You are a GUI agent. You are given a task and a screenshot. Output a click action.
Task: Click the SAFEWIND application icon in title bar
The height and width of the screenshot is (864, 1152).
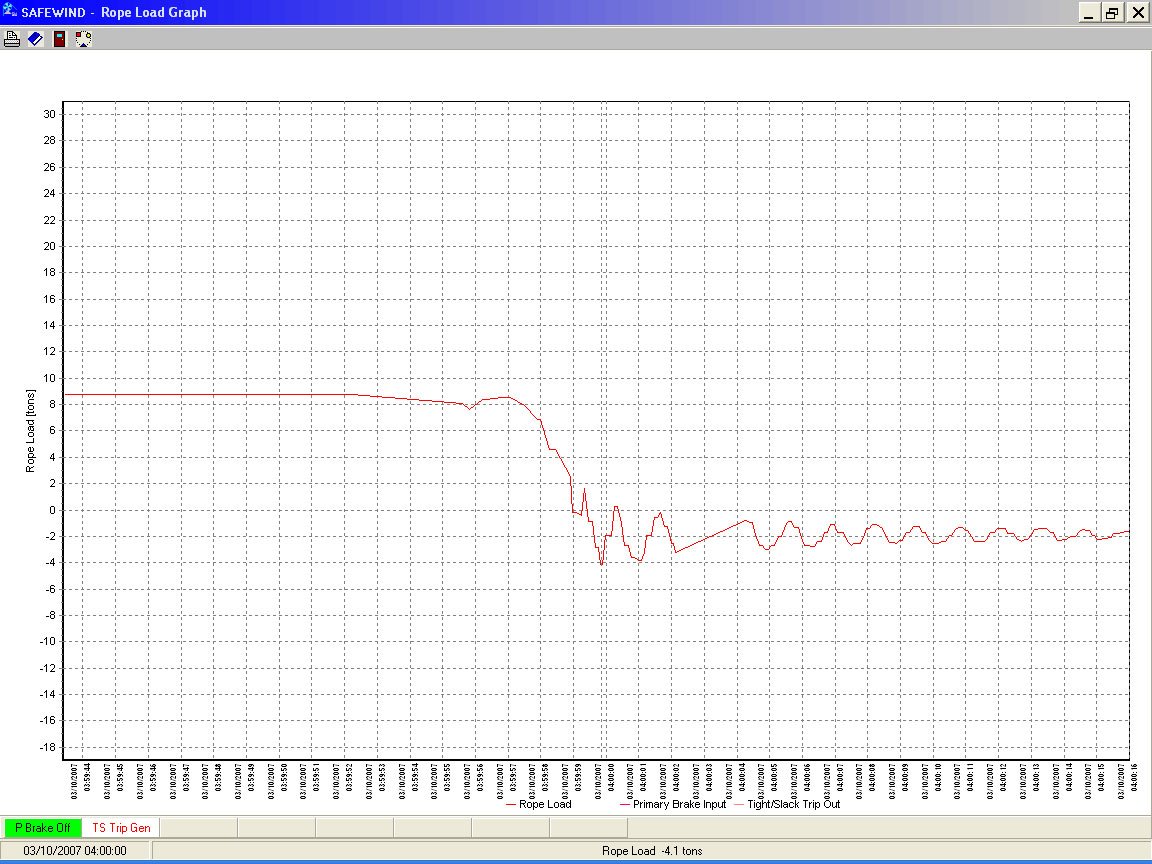click(x=9, y=12)
